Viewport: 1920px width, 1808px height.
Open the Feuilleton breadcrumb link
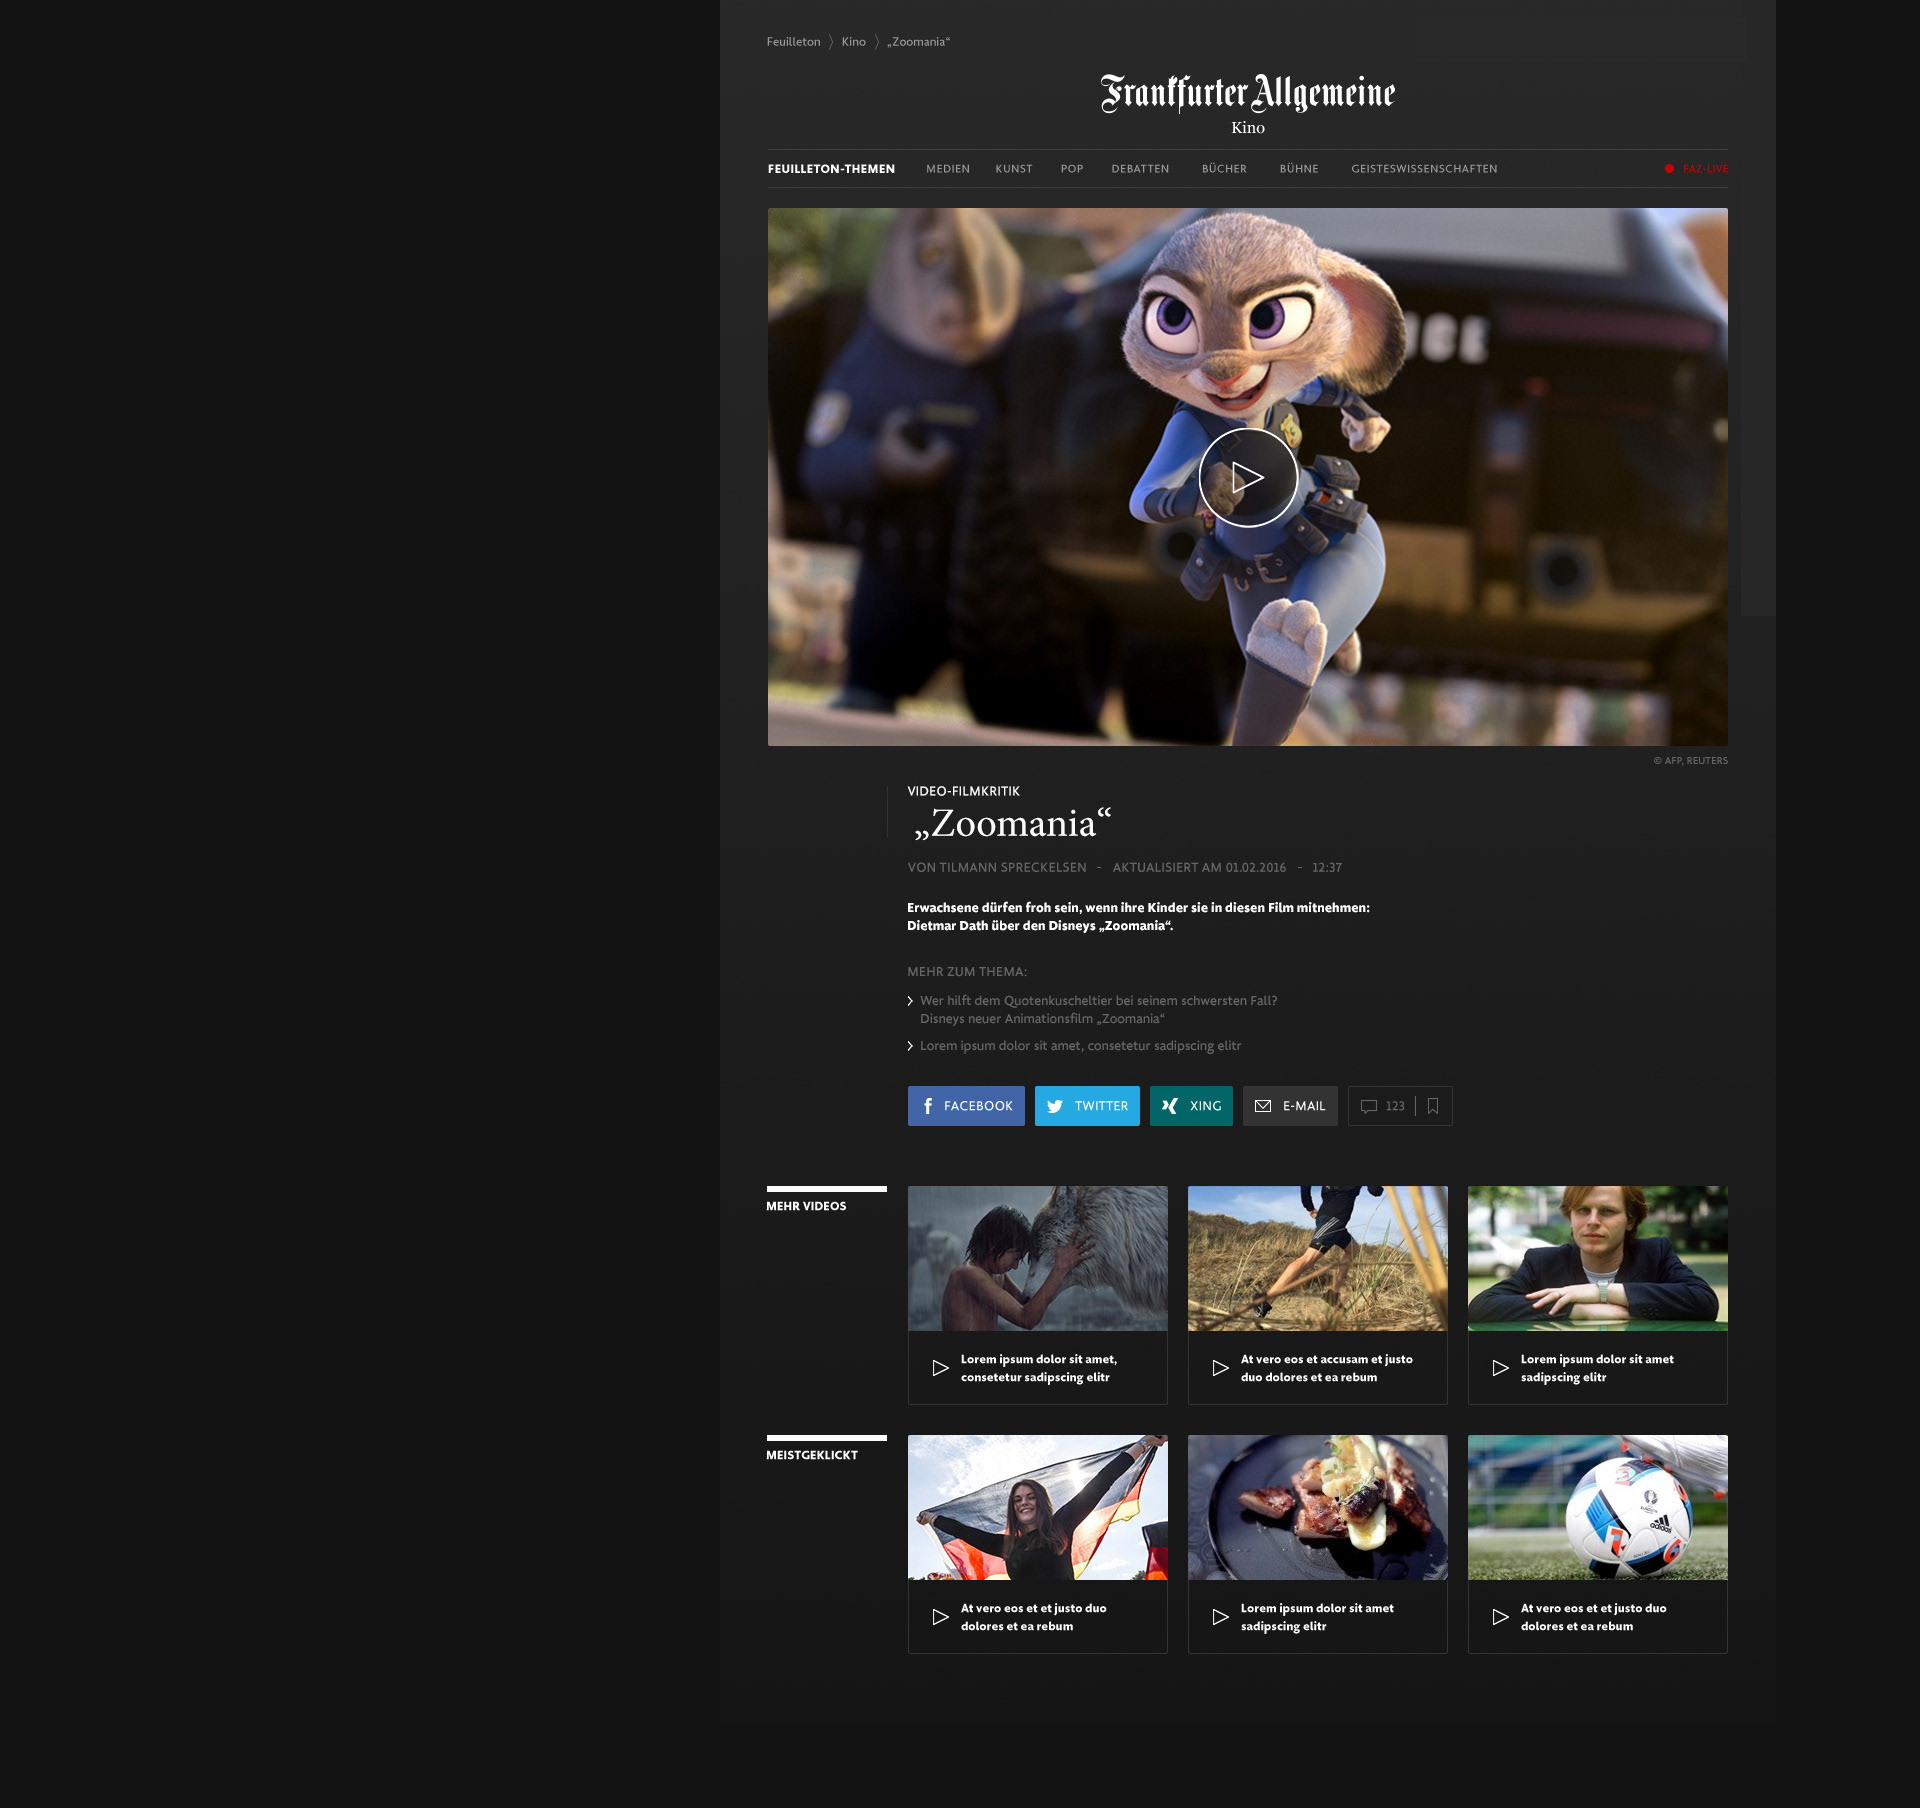coord(793,42)
